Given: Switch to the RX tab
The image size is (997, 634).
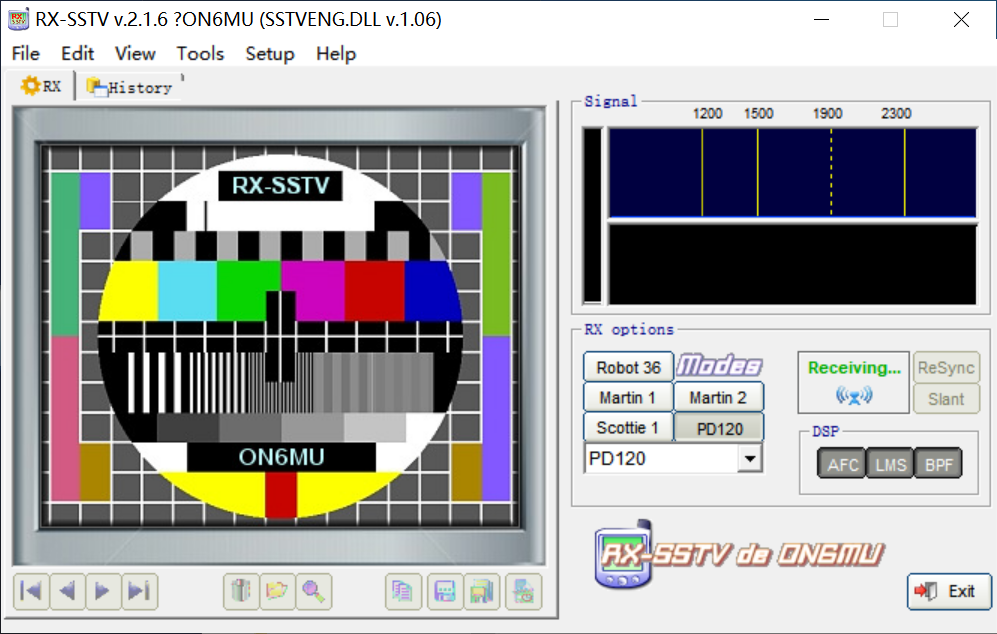Looking at the screenshot, I should pos(42,86).
